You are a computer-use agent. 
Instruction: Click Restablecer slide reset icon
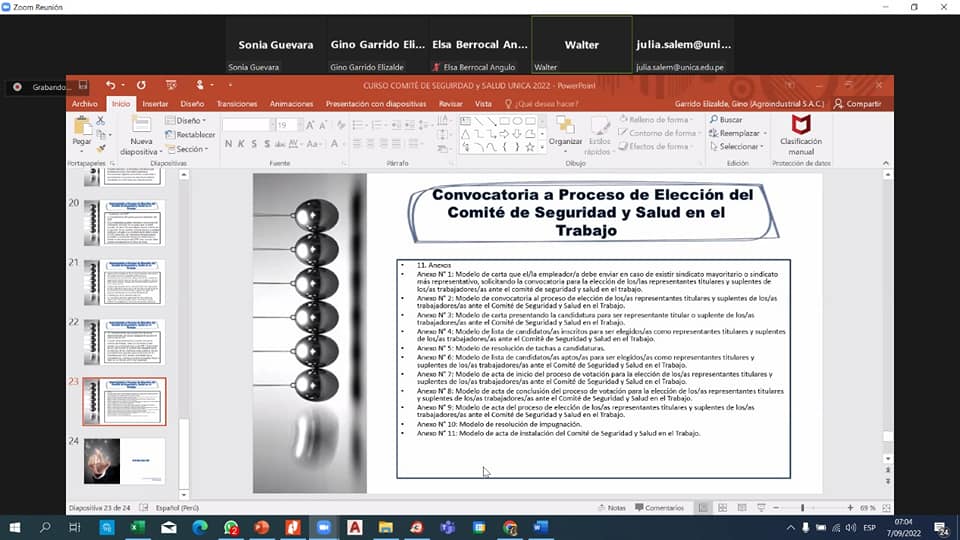point(190,134)
